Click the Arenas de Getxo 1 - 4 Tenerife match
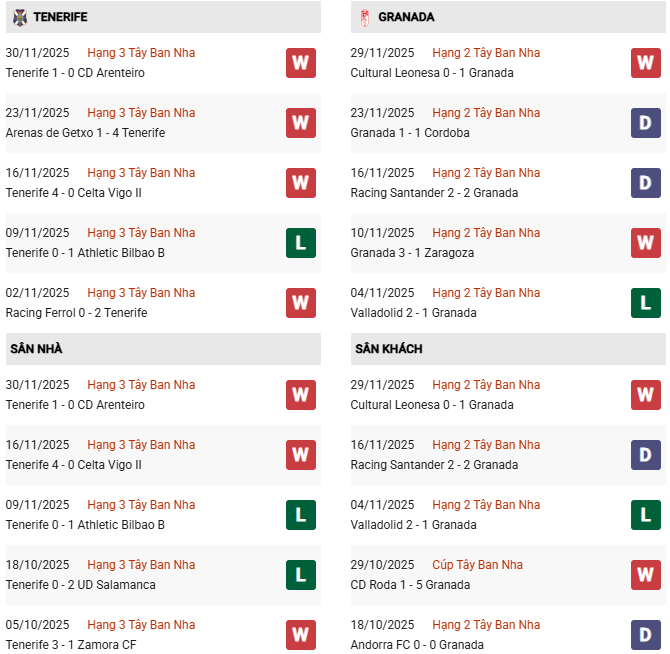This screenshot has height=654, width=670. [85, 133]
